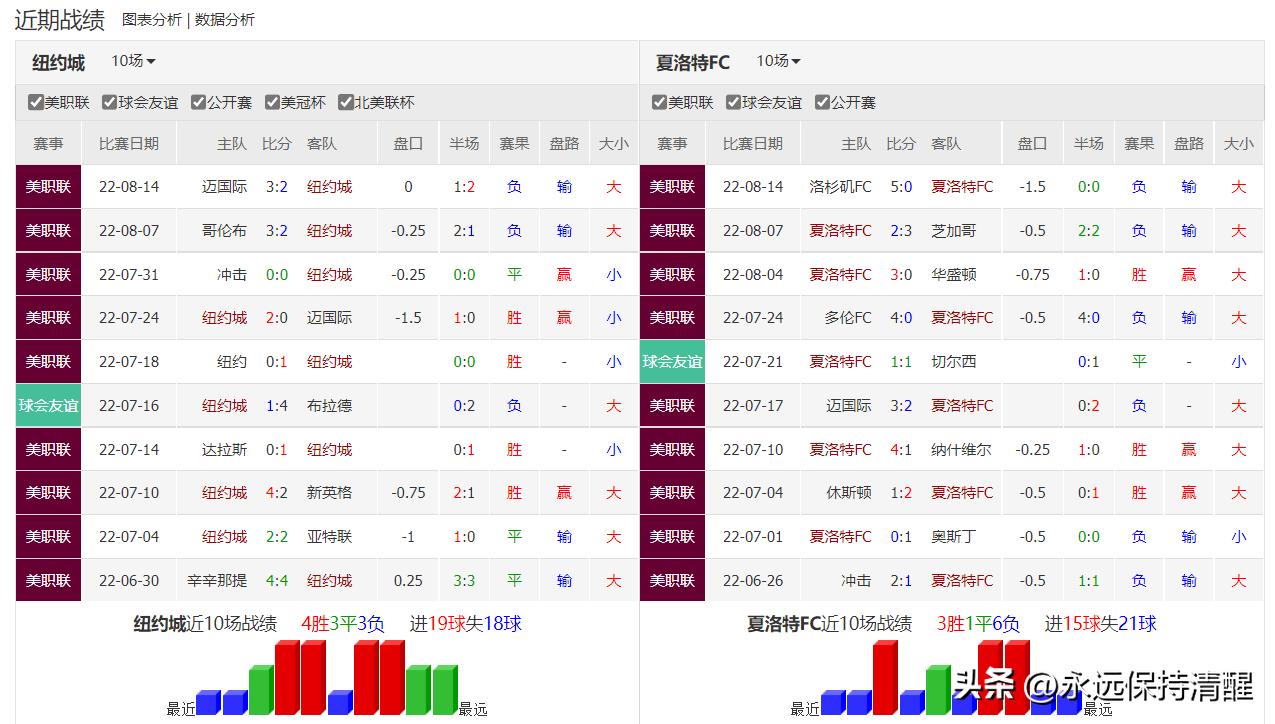Open 迈国际 team link in 22-08-14 纽约城 row

pyautogui.click(x=225, y=187)
